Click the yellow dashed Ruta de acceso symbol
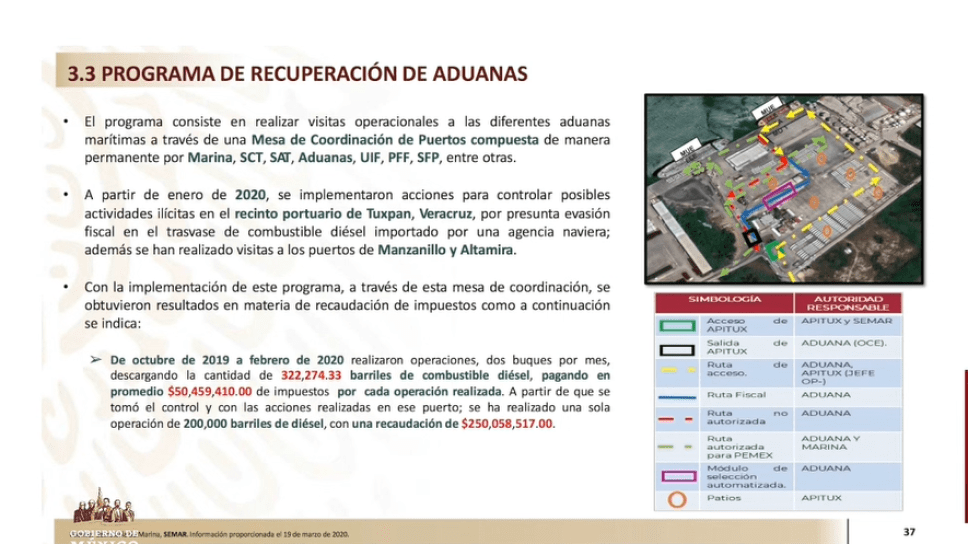This screenshot has width=968, height=544. pos(679,371)
